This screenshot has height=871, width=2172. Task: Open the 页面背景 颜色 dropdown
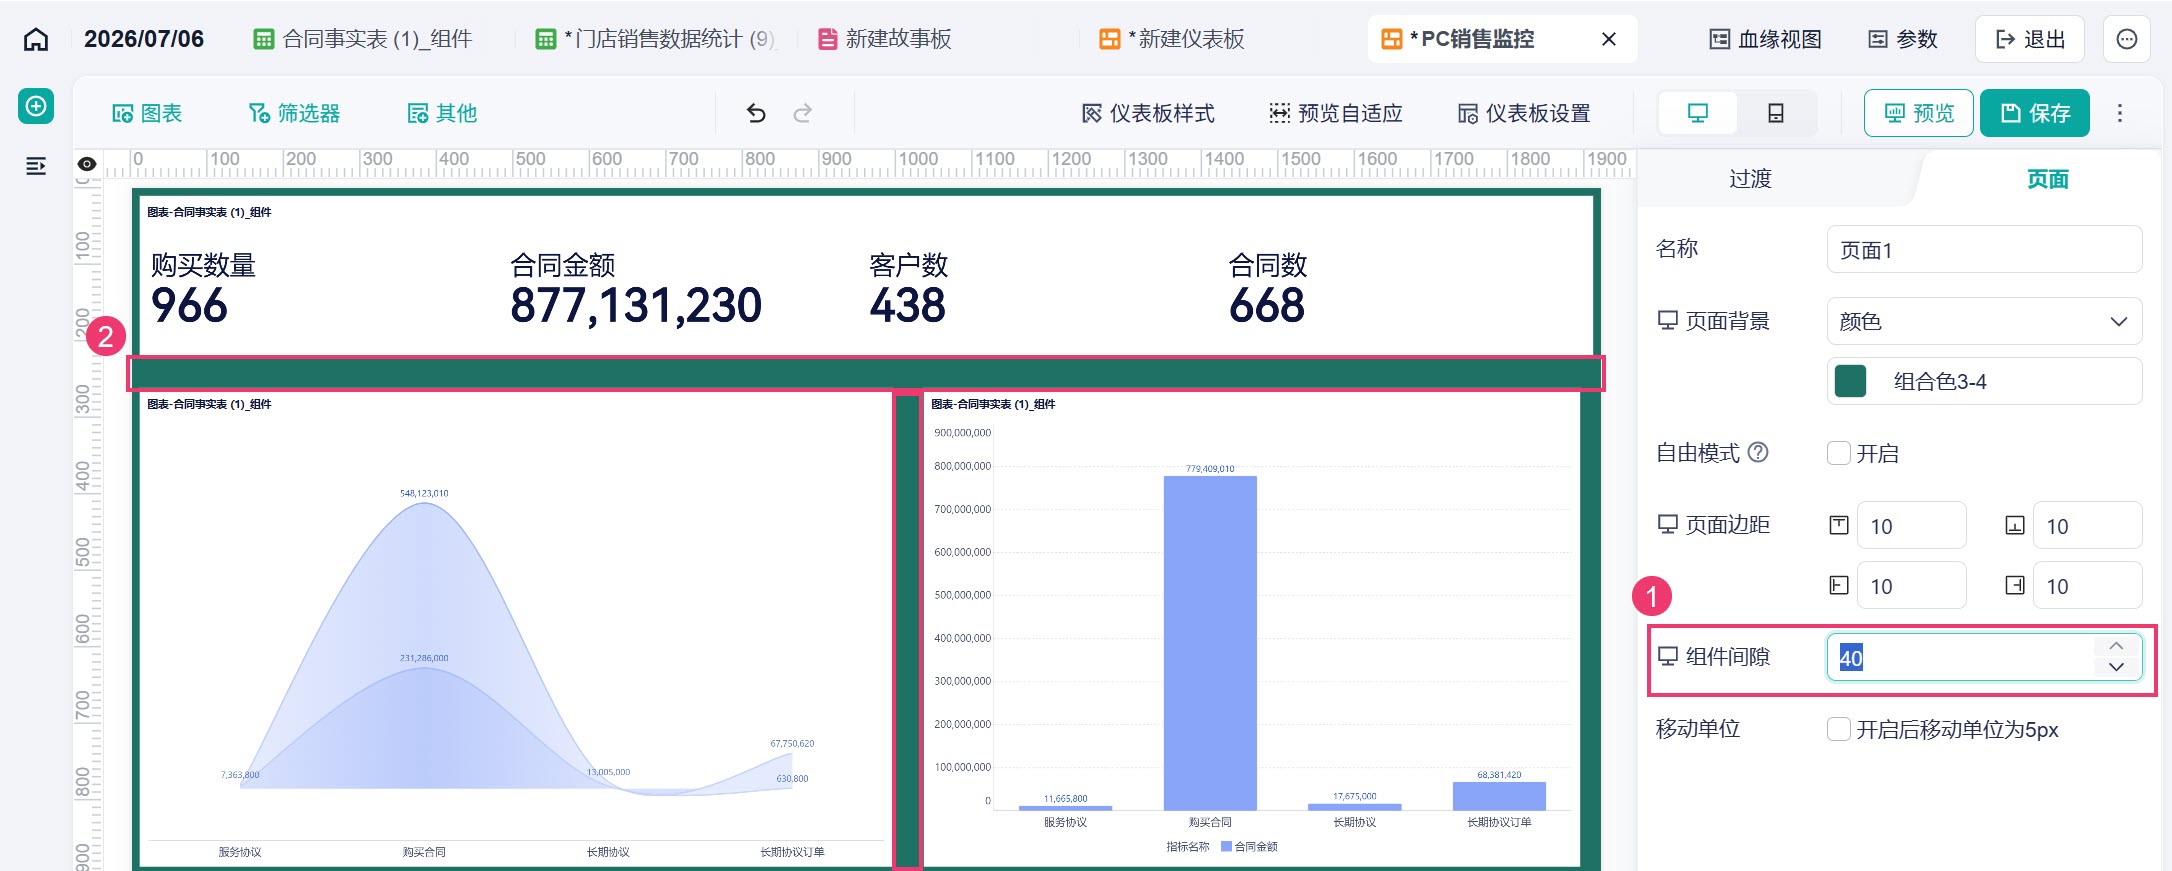point(1984,321)
